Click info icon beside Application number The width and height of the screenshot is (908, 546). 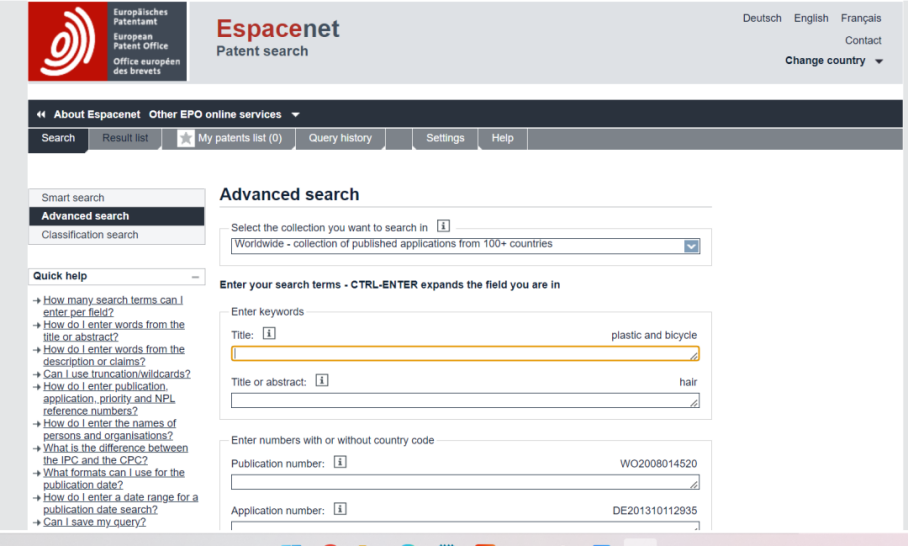tap(340, 509)
